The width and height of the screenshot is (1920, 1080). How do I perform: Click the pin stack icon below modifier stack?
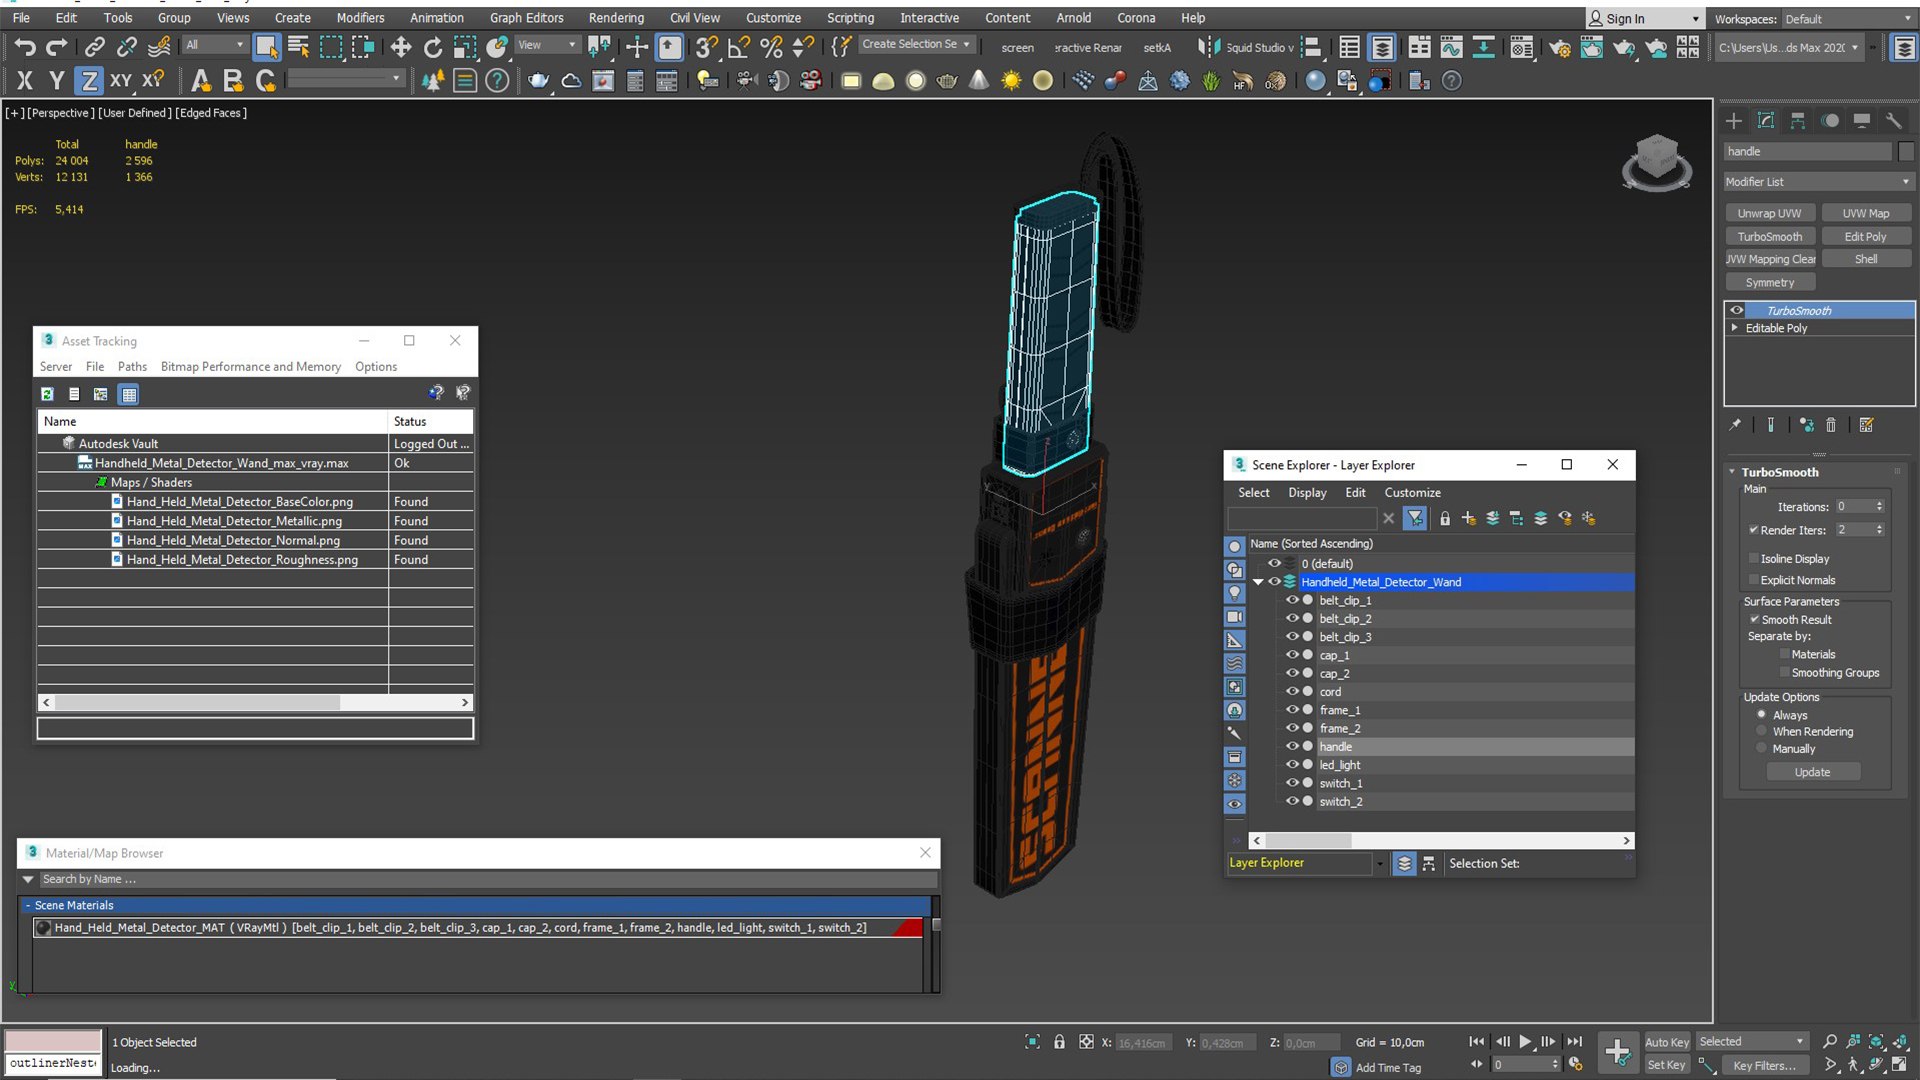(1735, 425)
